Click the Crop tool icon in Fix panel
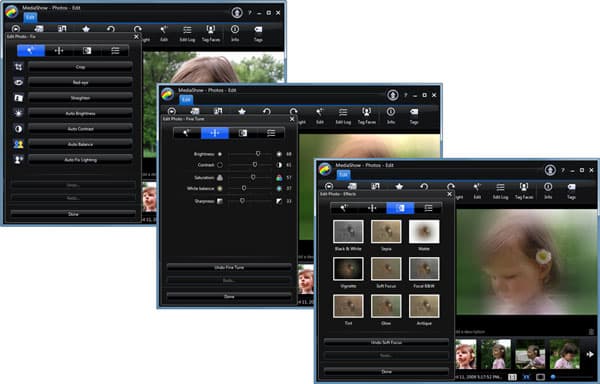The image size is (600, 384). tap(18, 67)
